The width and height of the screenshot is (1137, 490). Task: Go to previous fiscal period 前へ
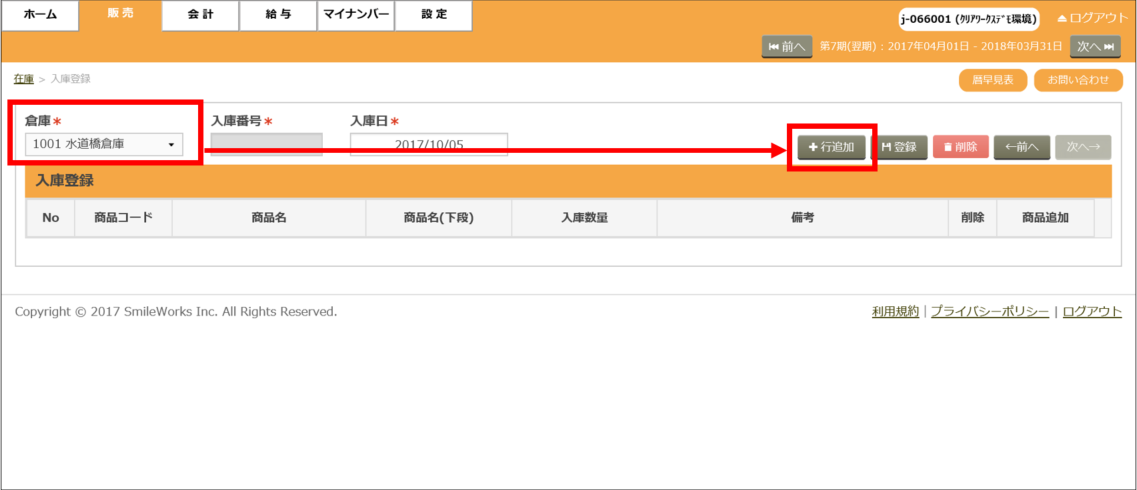(787, 46)
